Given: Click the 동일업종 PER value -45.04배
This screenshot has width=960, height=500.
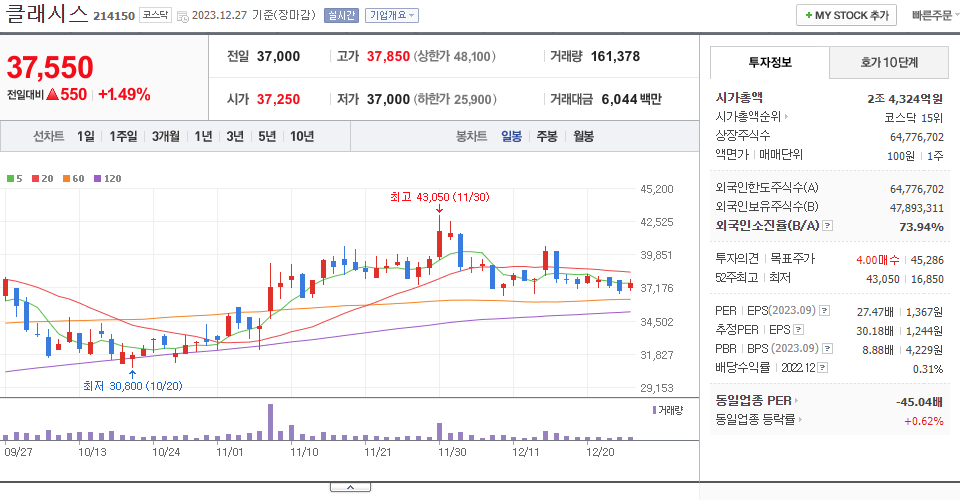Looking at the screenshot, I should click(919, 402).
